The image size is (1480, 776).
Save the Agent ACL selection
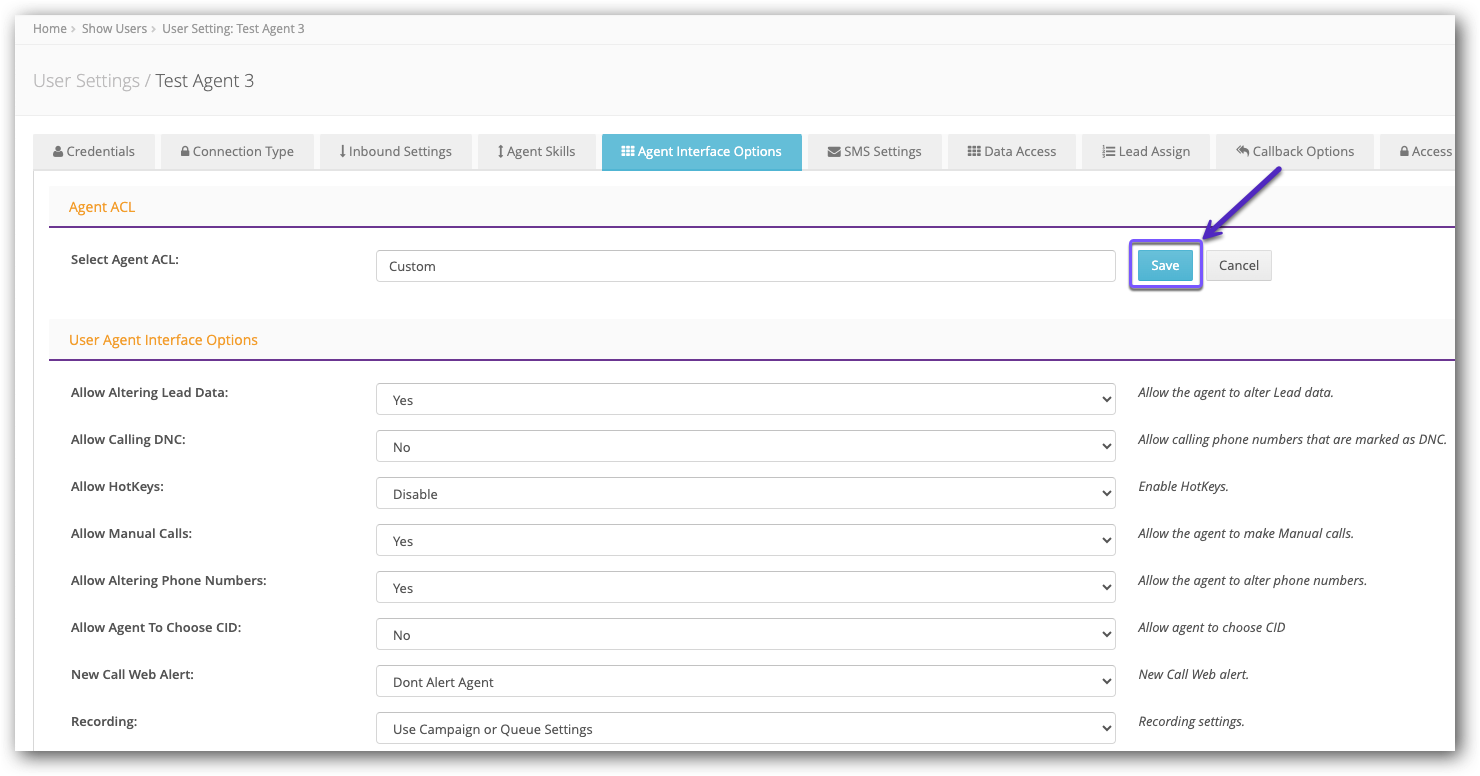coord(1164,265)
